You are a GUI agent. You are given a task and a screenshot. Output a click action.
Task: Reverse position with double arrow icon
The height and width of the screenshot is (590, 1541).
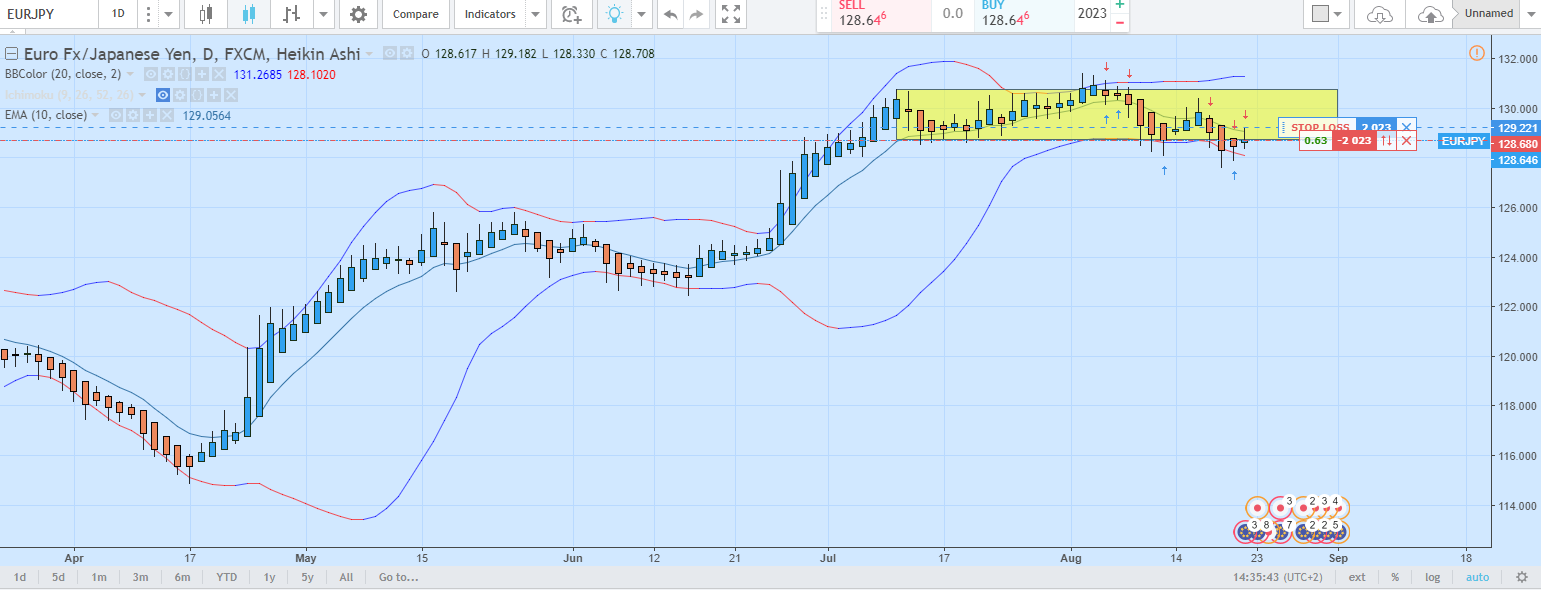click(1386, 141)
